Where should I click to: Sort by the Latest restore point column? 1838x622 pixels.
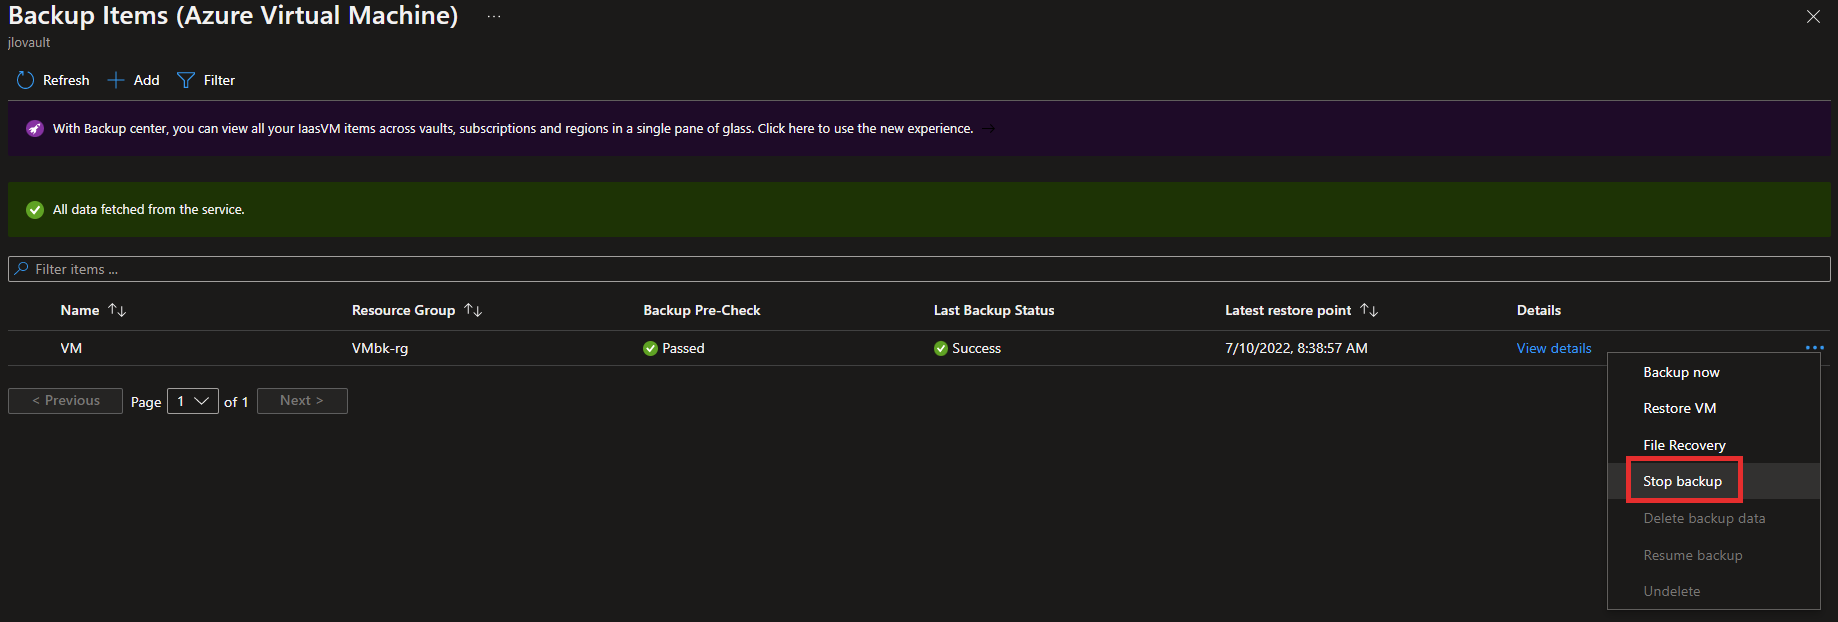[1369, 310]
